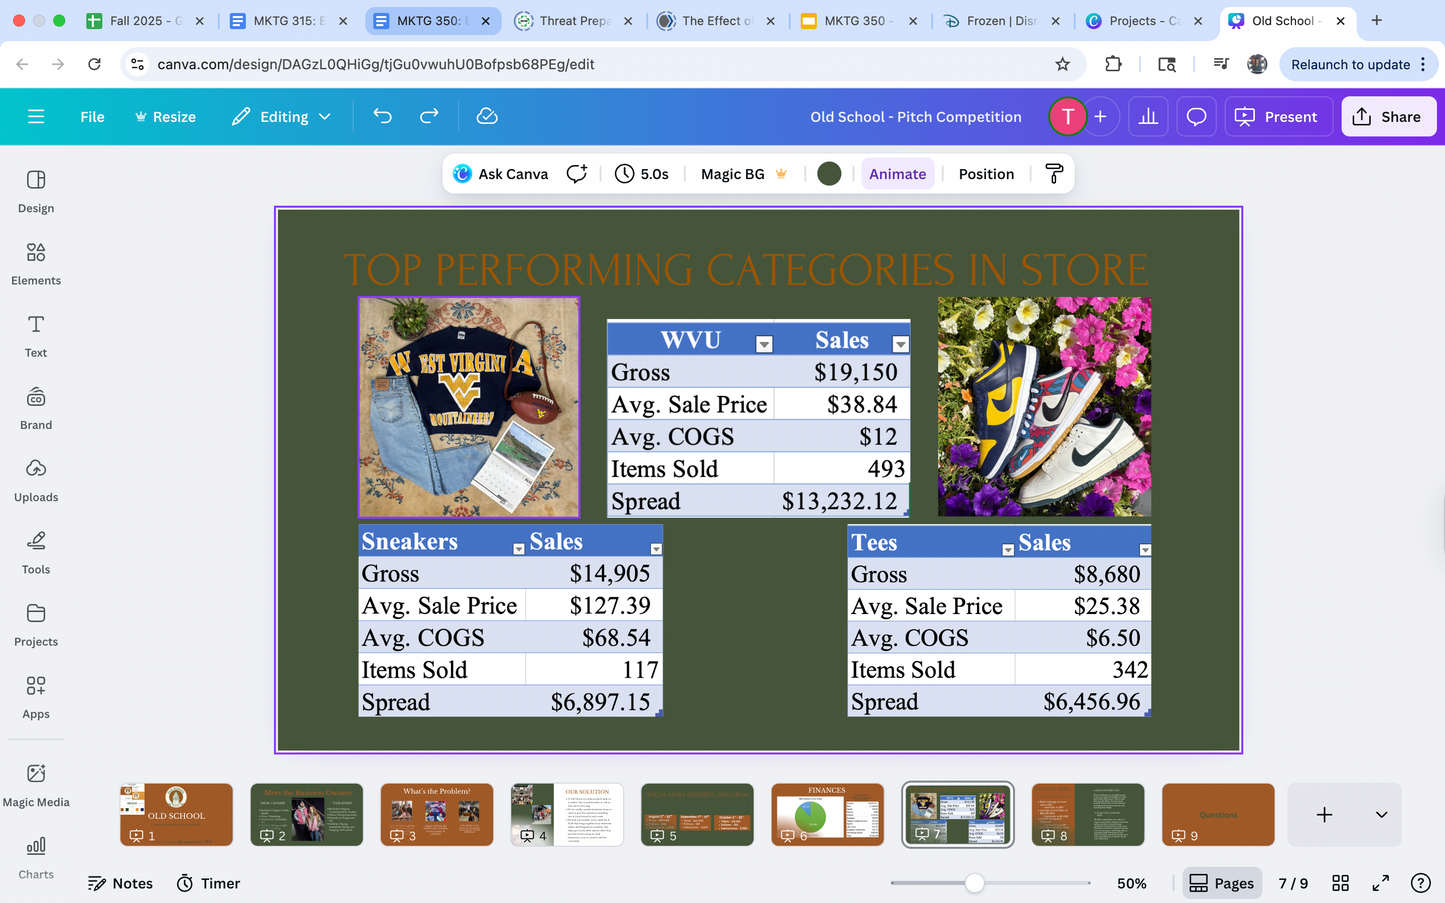Screen dimensions: 1445x903
Task: Click the dark green background color swatch
Action: tap(829, 174)
